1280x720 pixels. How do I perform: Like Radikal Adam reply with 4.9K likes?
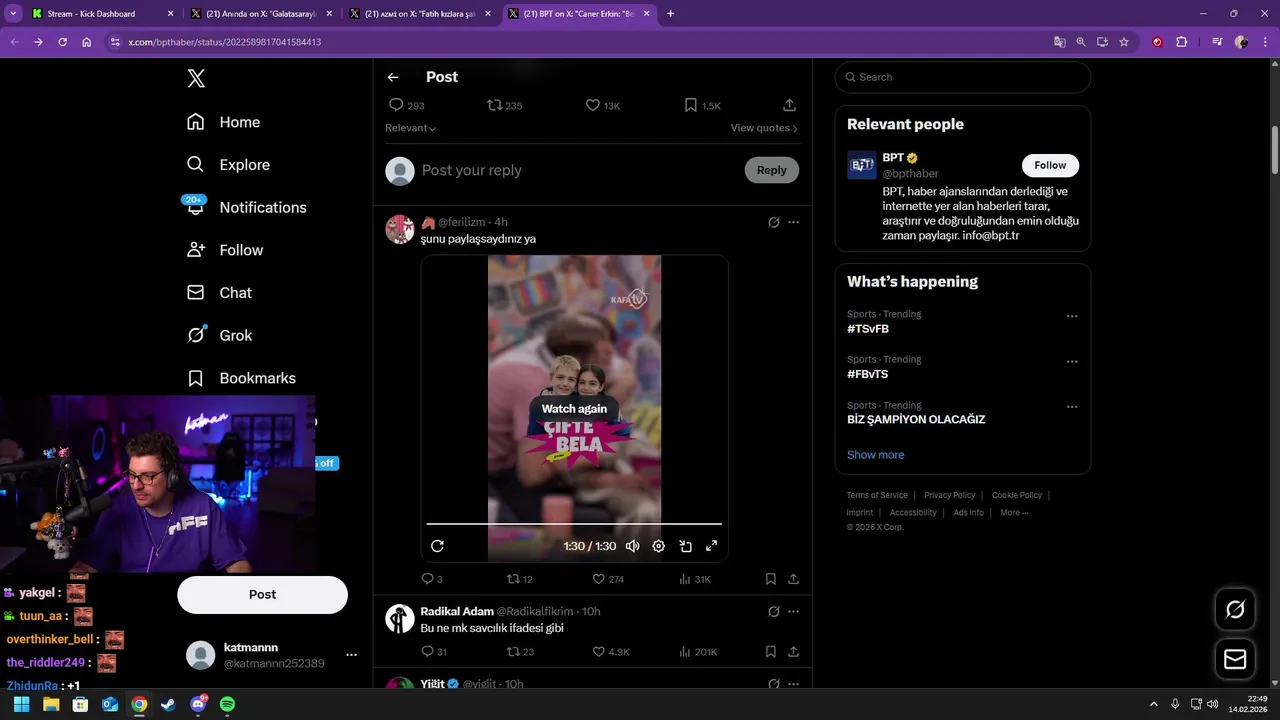point(611,652)
